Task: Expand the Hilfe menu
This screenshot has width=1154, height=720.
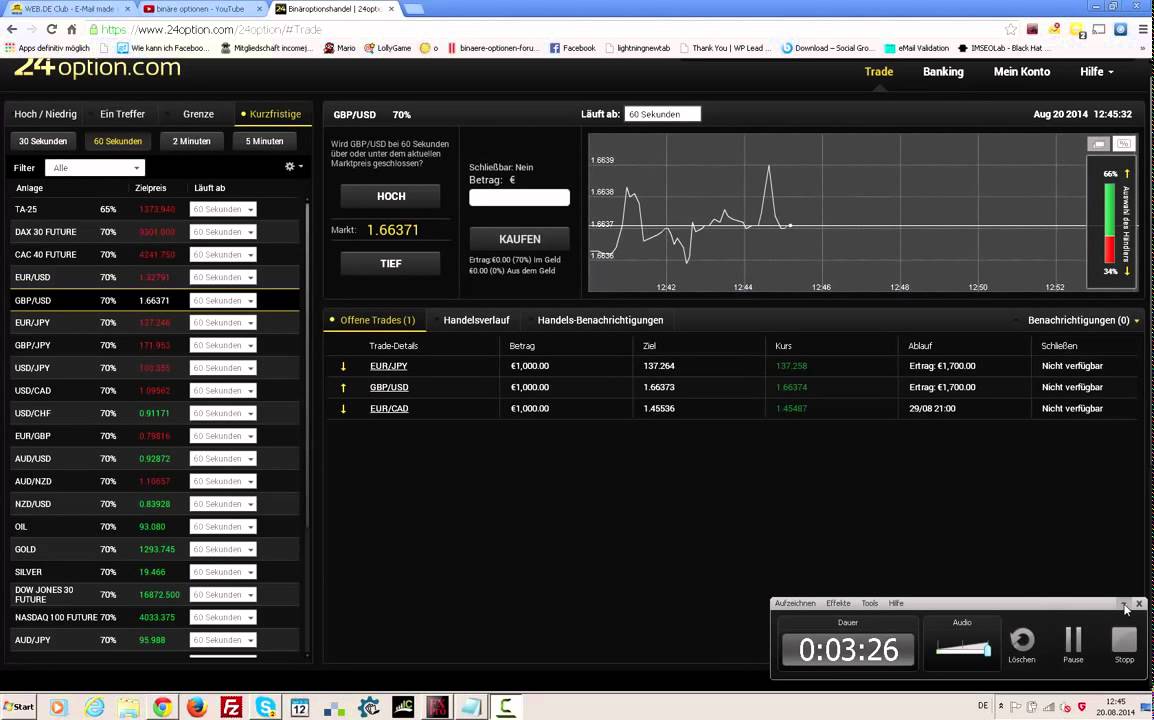Action: [x=1097, y=71]
